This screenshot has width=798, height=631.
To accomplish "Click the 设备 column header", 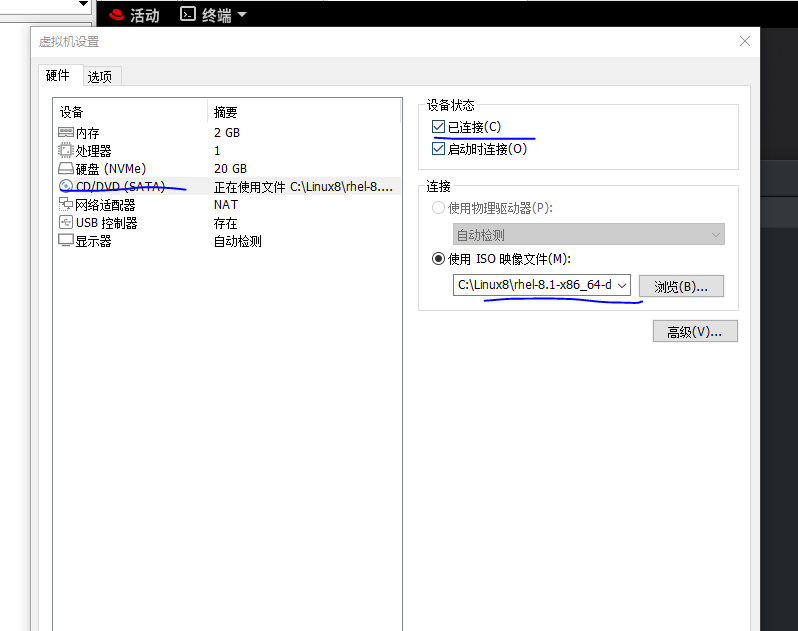I will click(x=130, y=112).
